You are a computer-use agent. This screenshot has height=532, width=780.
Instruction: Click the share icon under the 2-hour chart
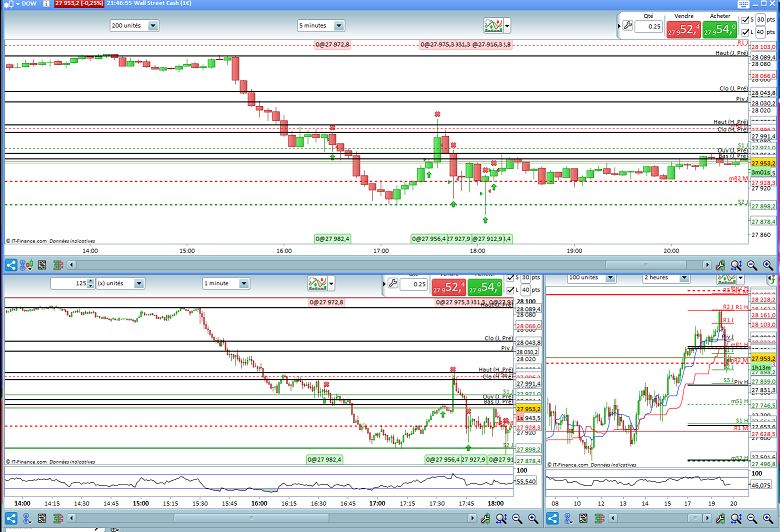[552, 519]
